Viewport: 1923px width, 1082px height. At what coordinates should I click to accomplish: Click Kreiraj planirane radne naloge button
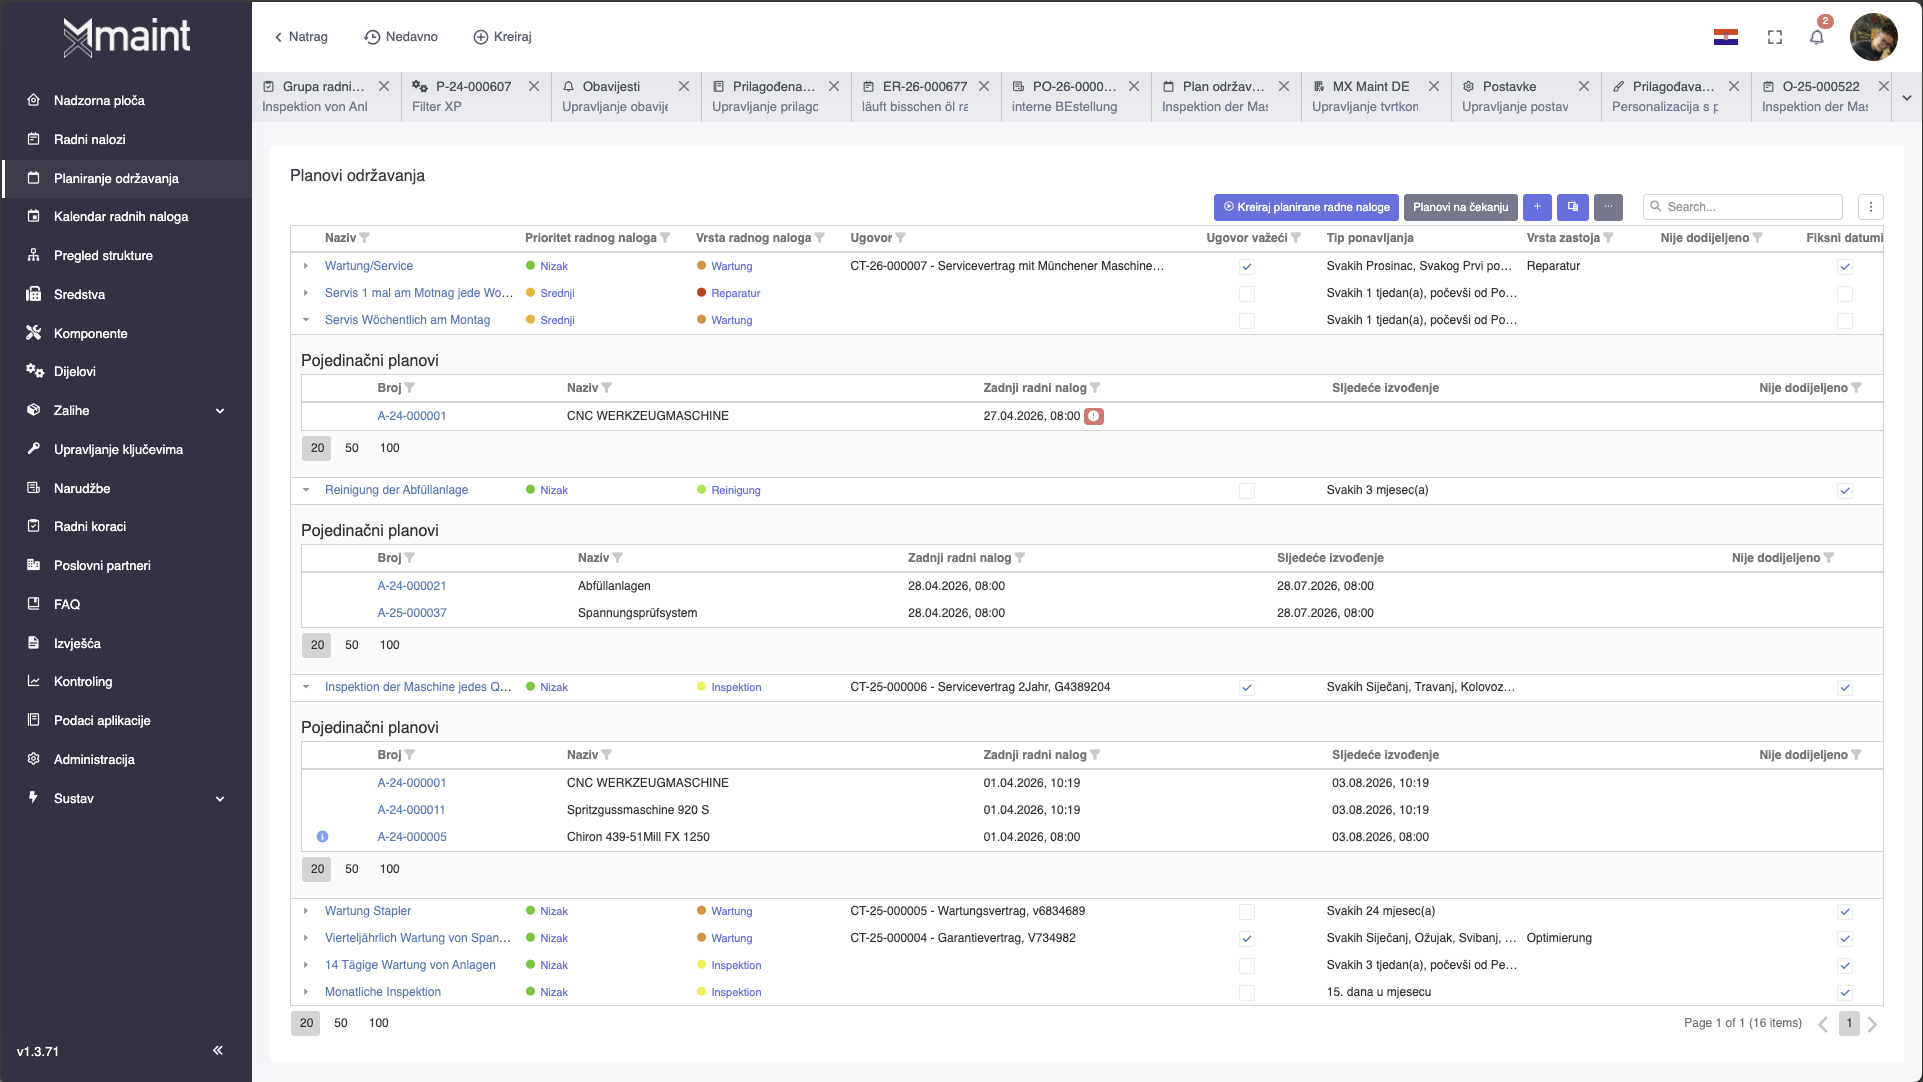(x=1306, y=207)
